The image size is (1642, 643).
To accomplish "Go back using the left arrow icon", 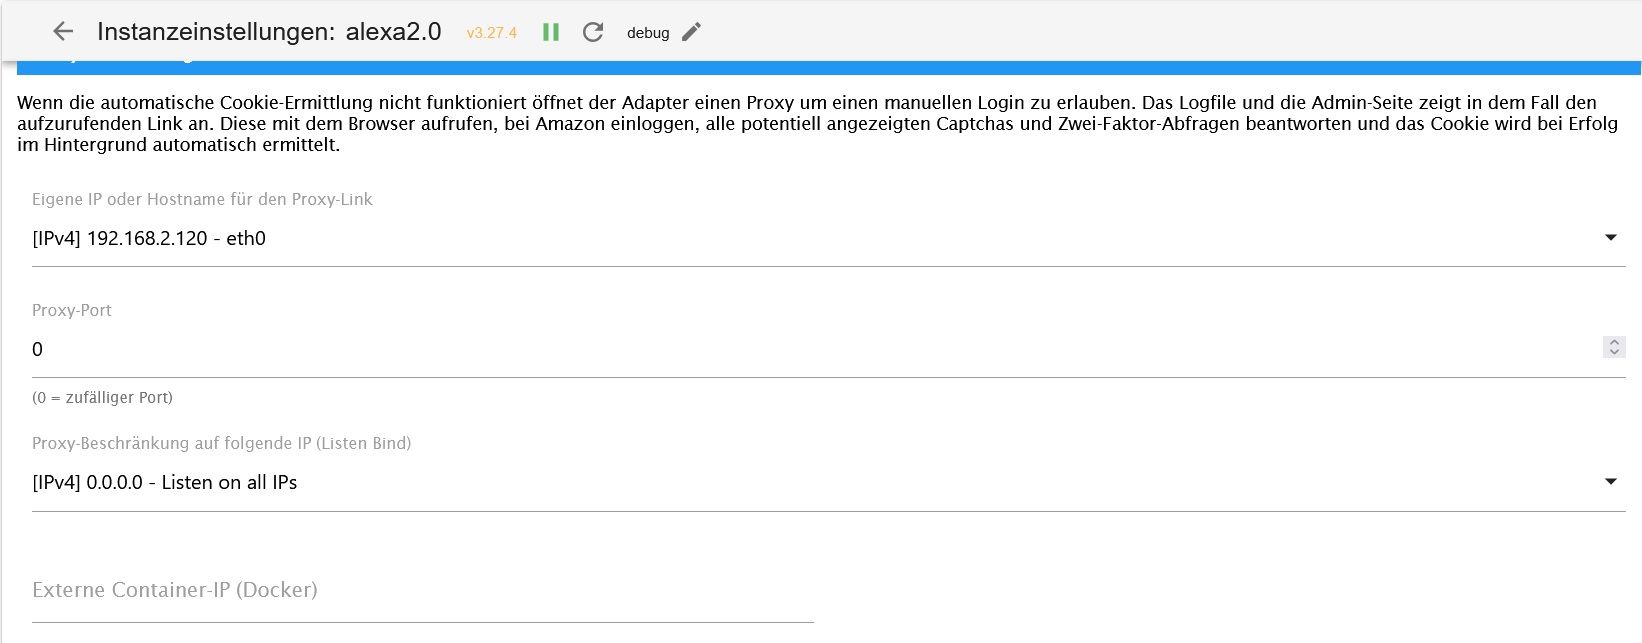I will coord(63,32).
